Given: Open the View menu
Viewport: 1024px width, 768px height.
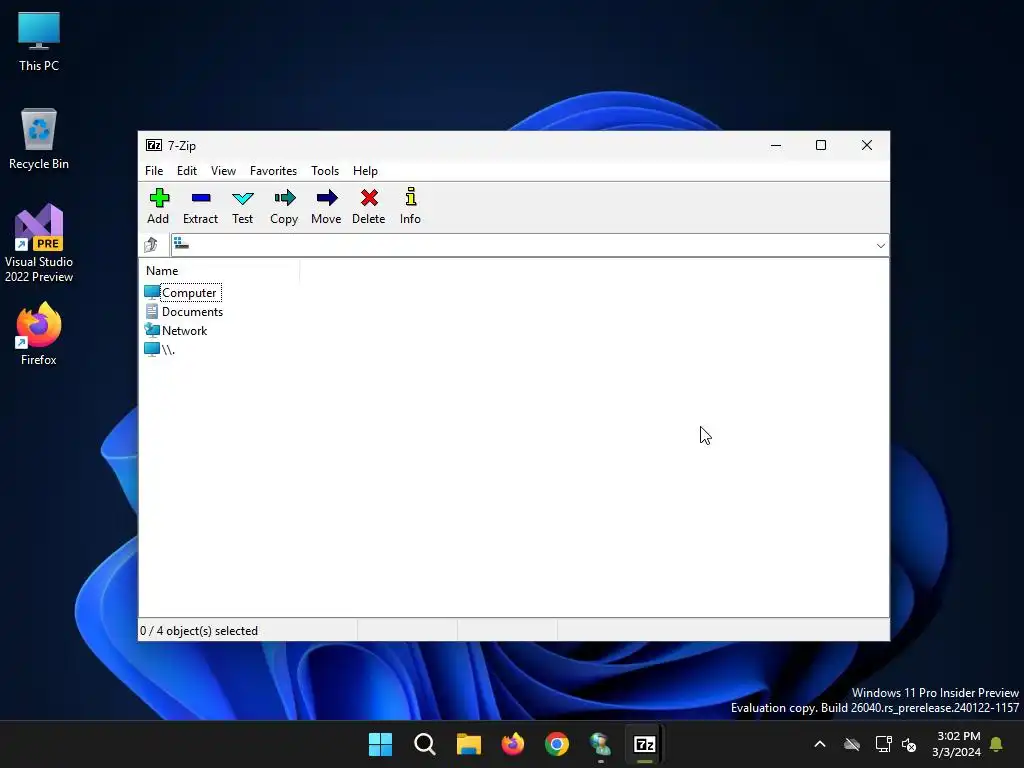Looking at the screenshot, I should coord(223,170).
